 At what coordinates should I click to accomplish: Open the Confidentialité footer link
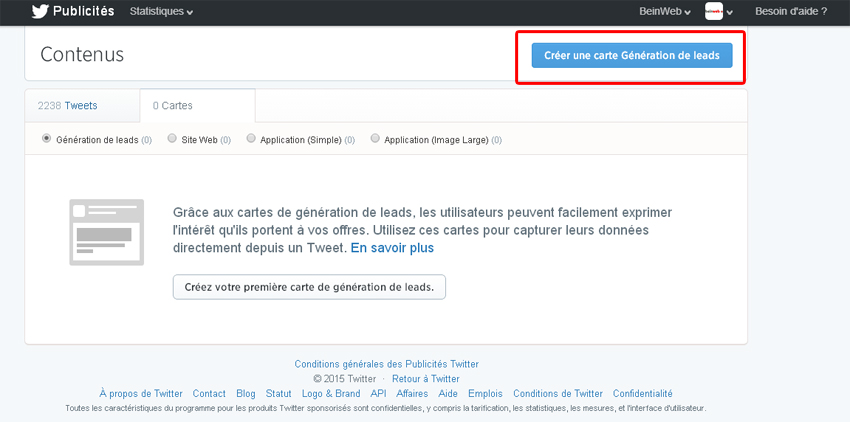click(642, 394)
